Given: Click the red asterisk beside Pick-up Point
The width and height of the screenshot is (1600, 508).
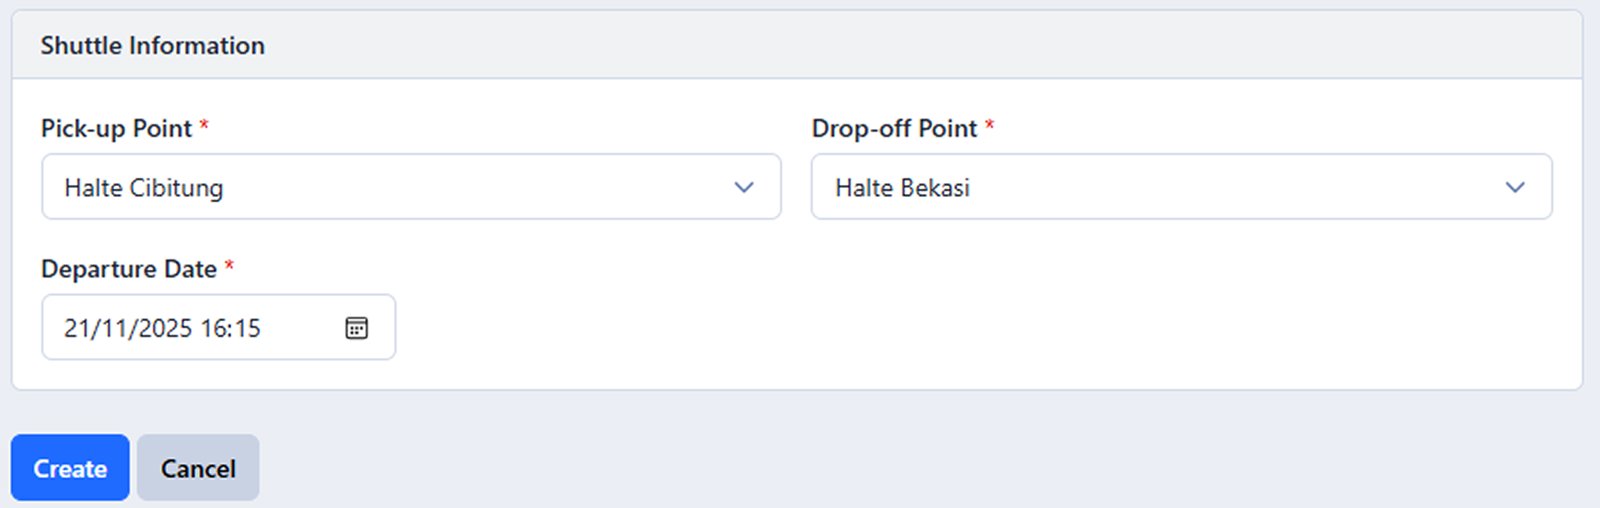Looking at the screenshot, I should [x=204, y=126].
